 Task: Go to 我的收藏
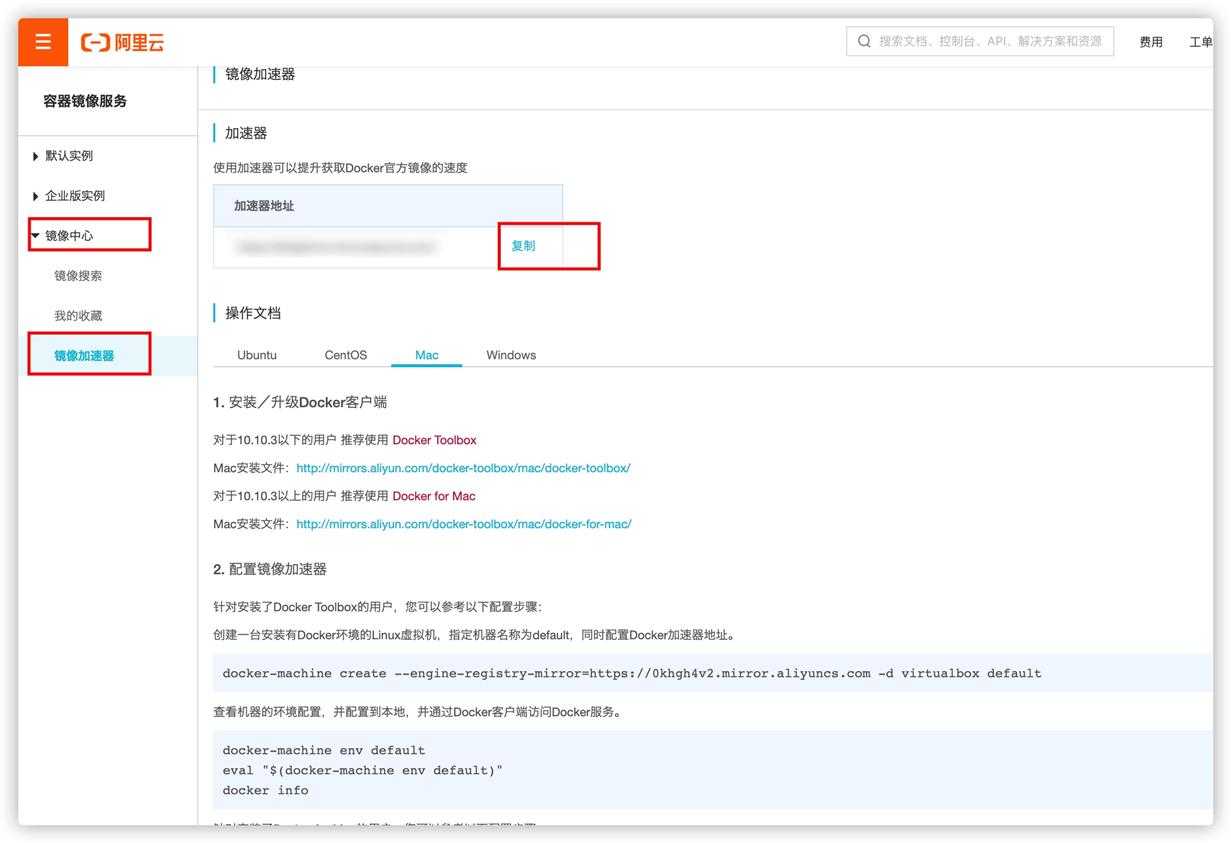78,316
